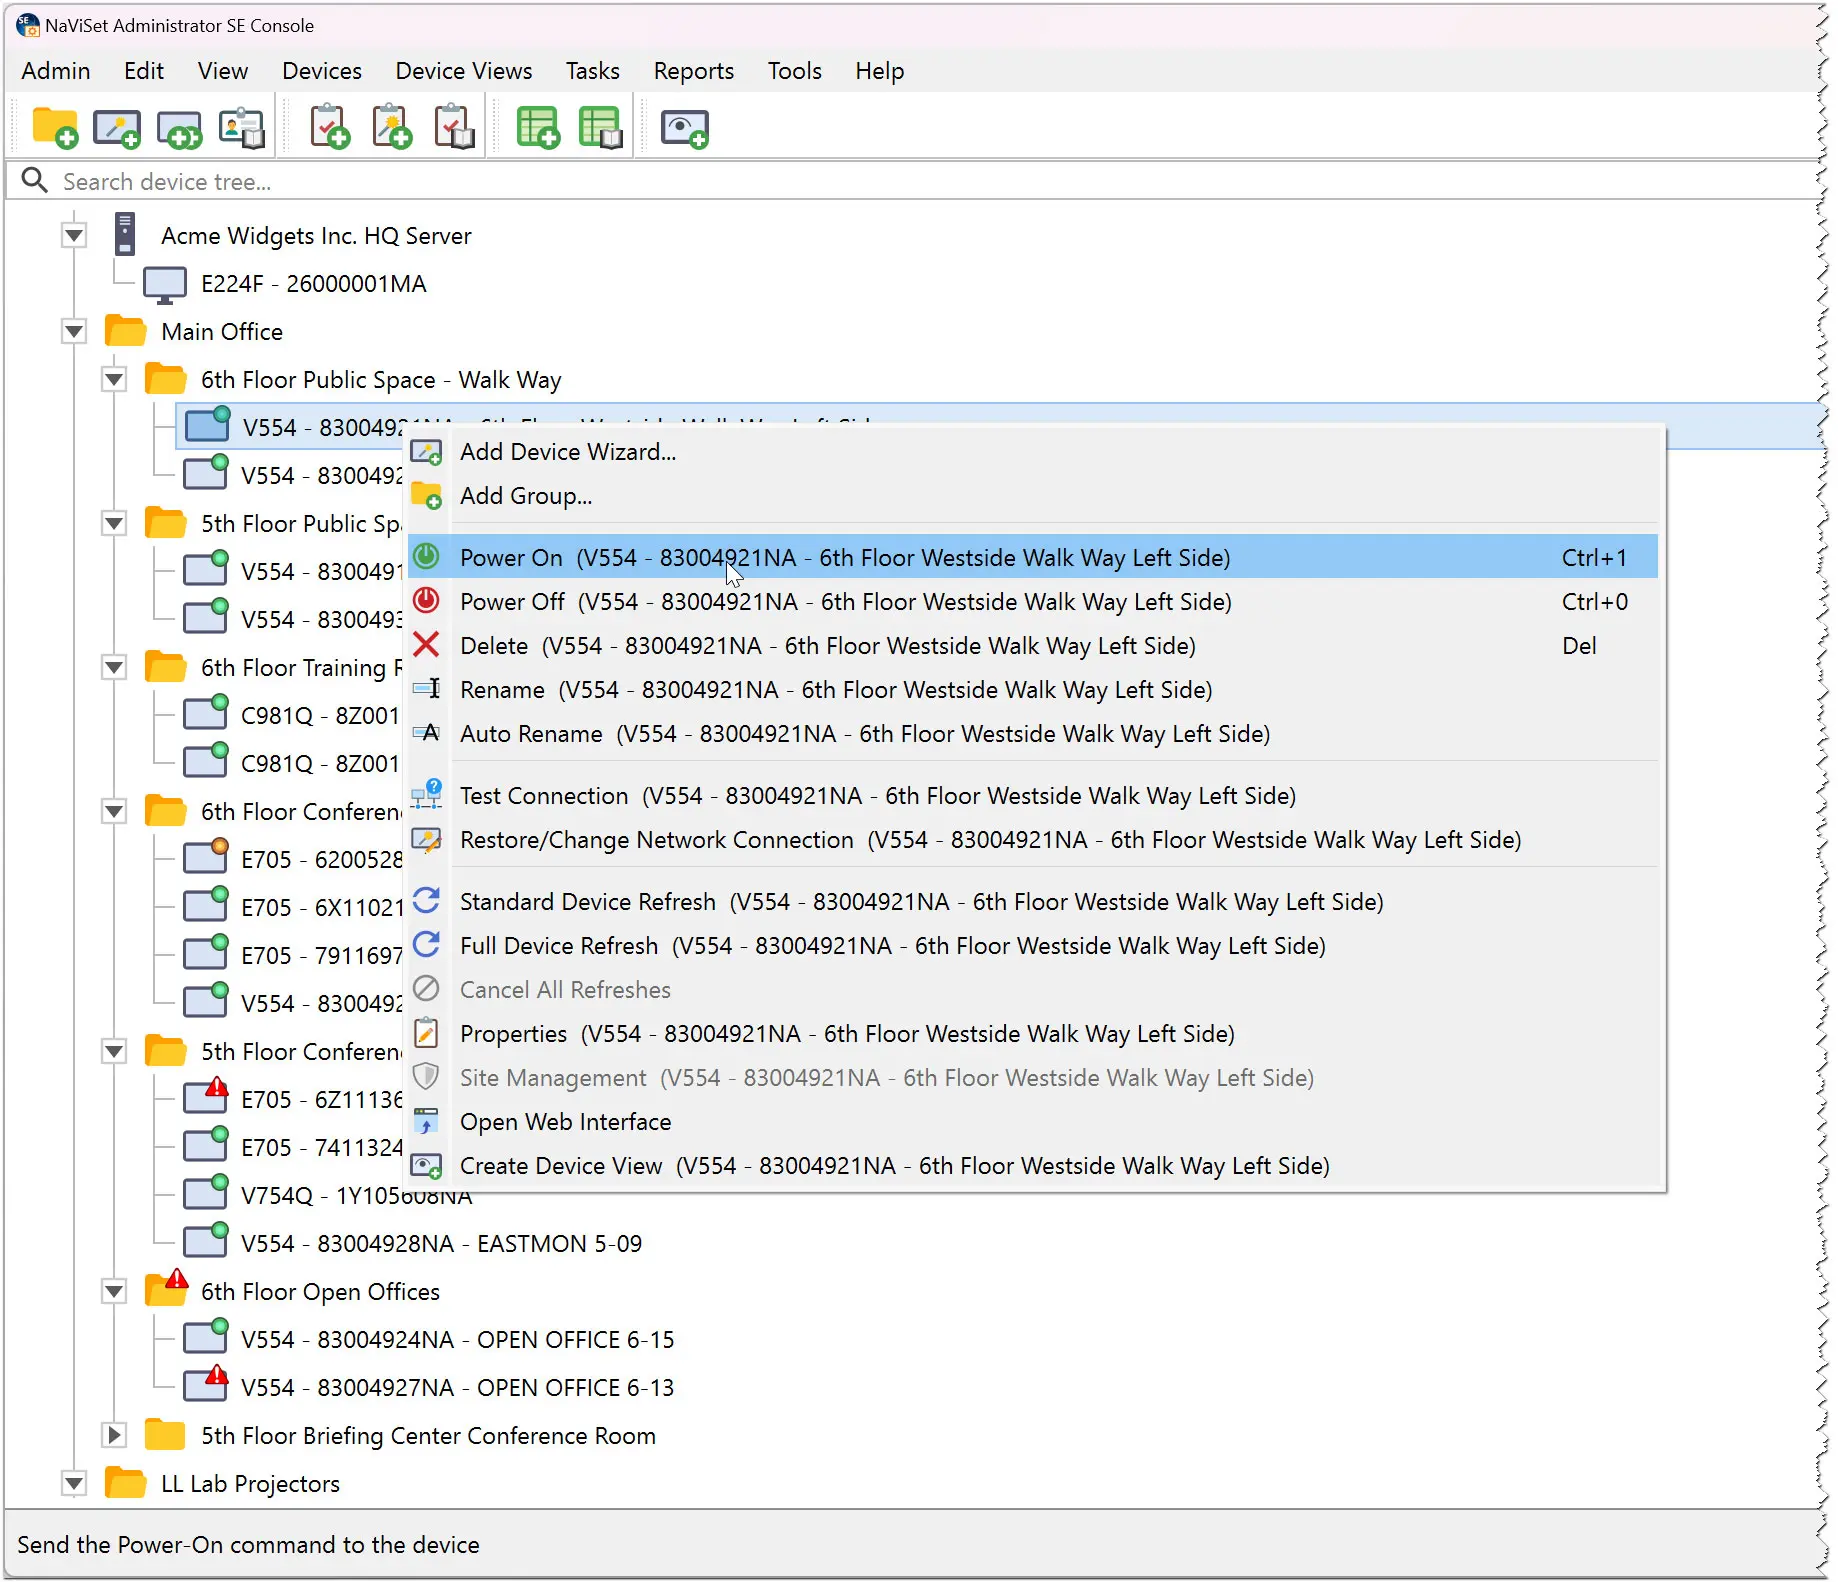Click the create device view eye icon

[685, 128]
